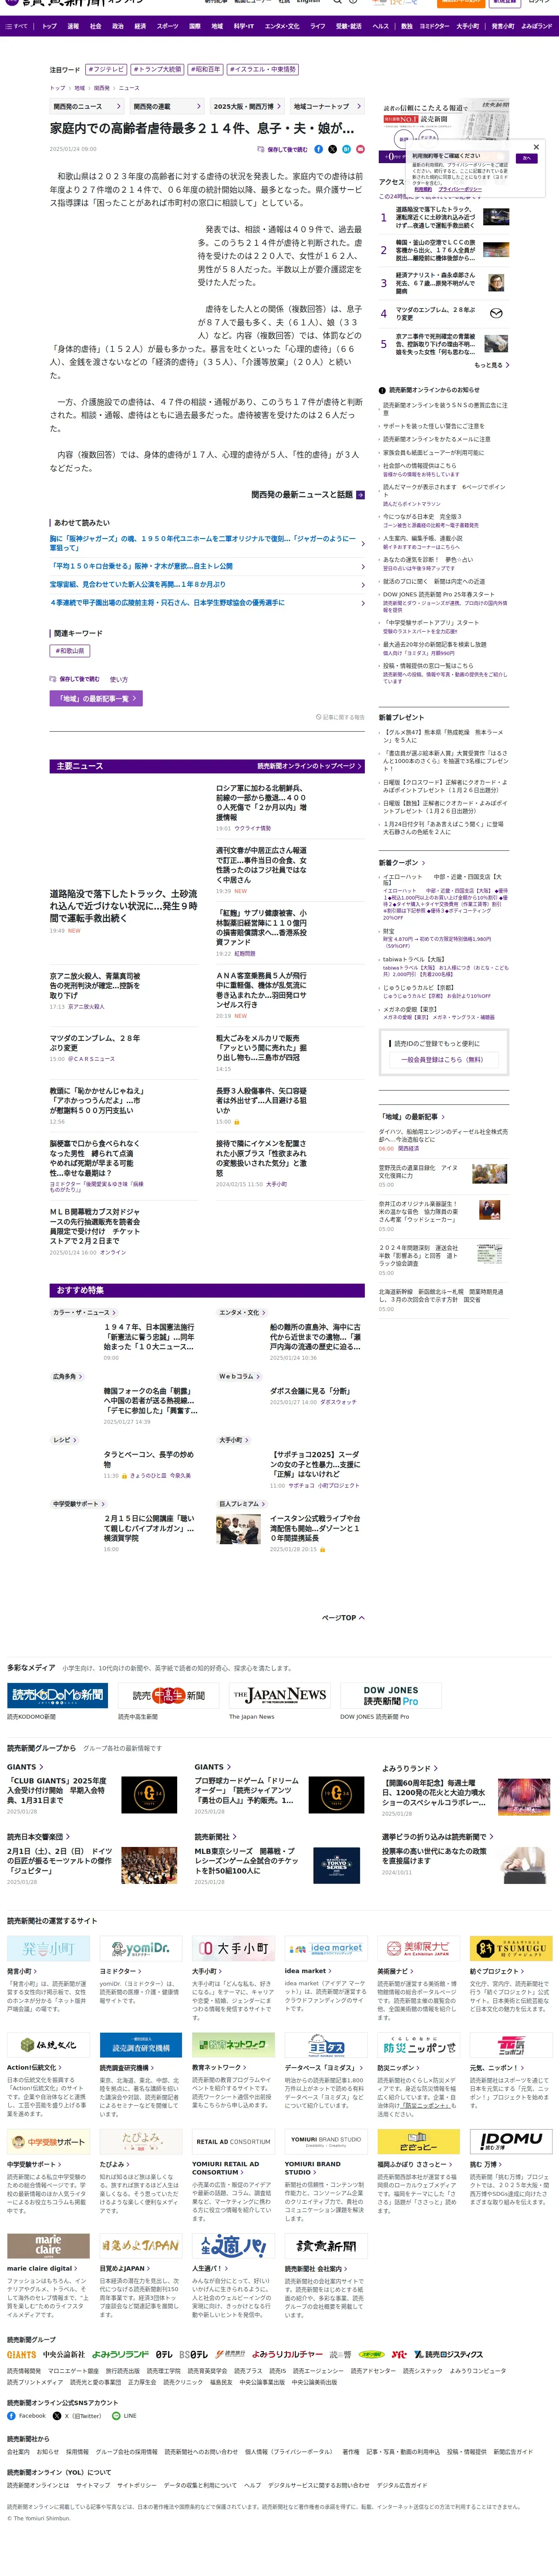This screenshot has width=559, height=2576.
Task: Click the #和歌山県 related keyword tag
Action: (70, 651)
